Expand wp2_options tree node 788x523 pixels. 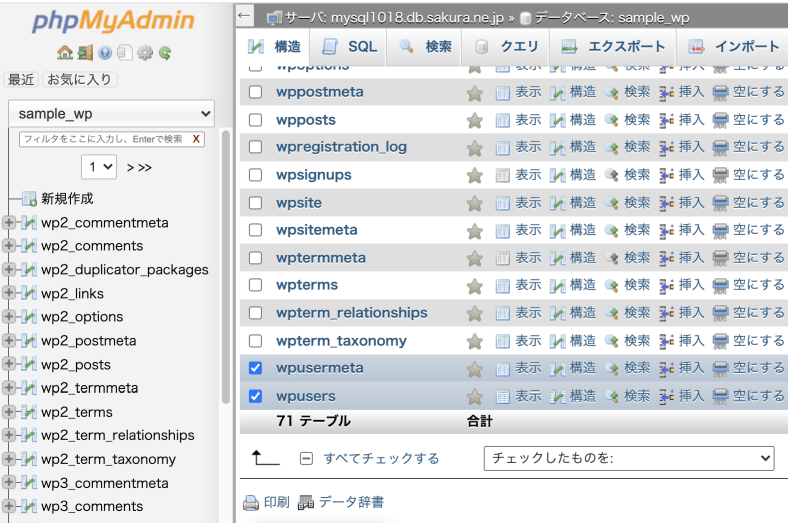click(9, 317)
